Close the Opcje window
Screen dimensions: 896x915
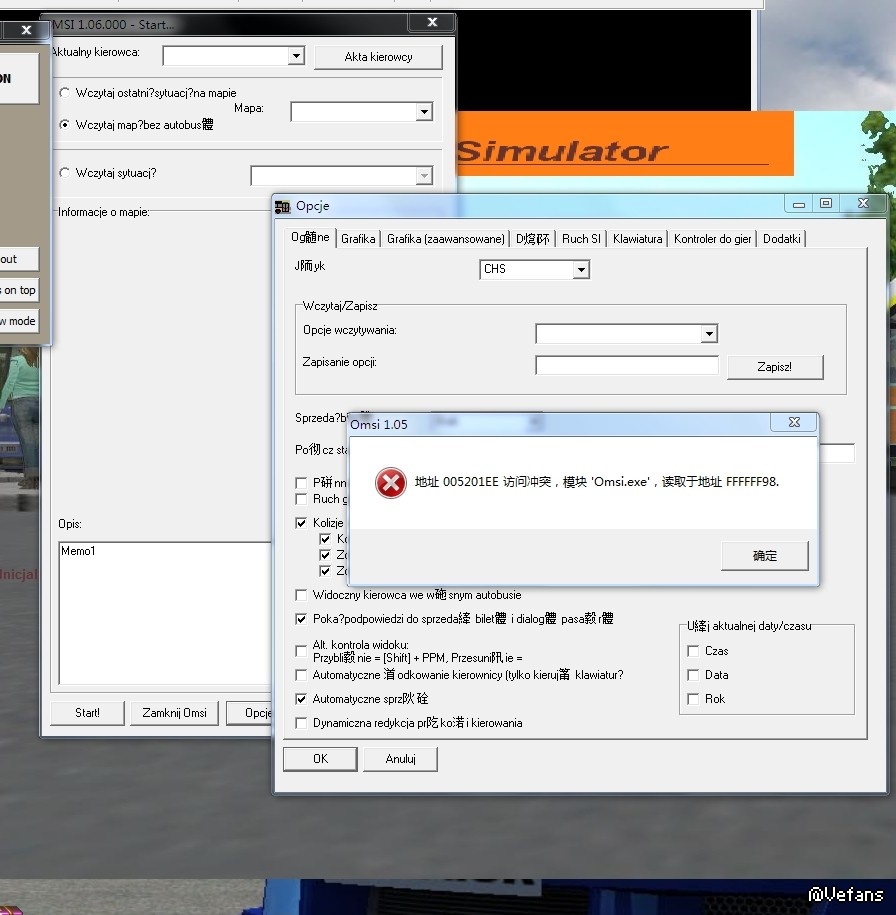(863, 204)
